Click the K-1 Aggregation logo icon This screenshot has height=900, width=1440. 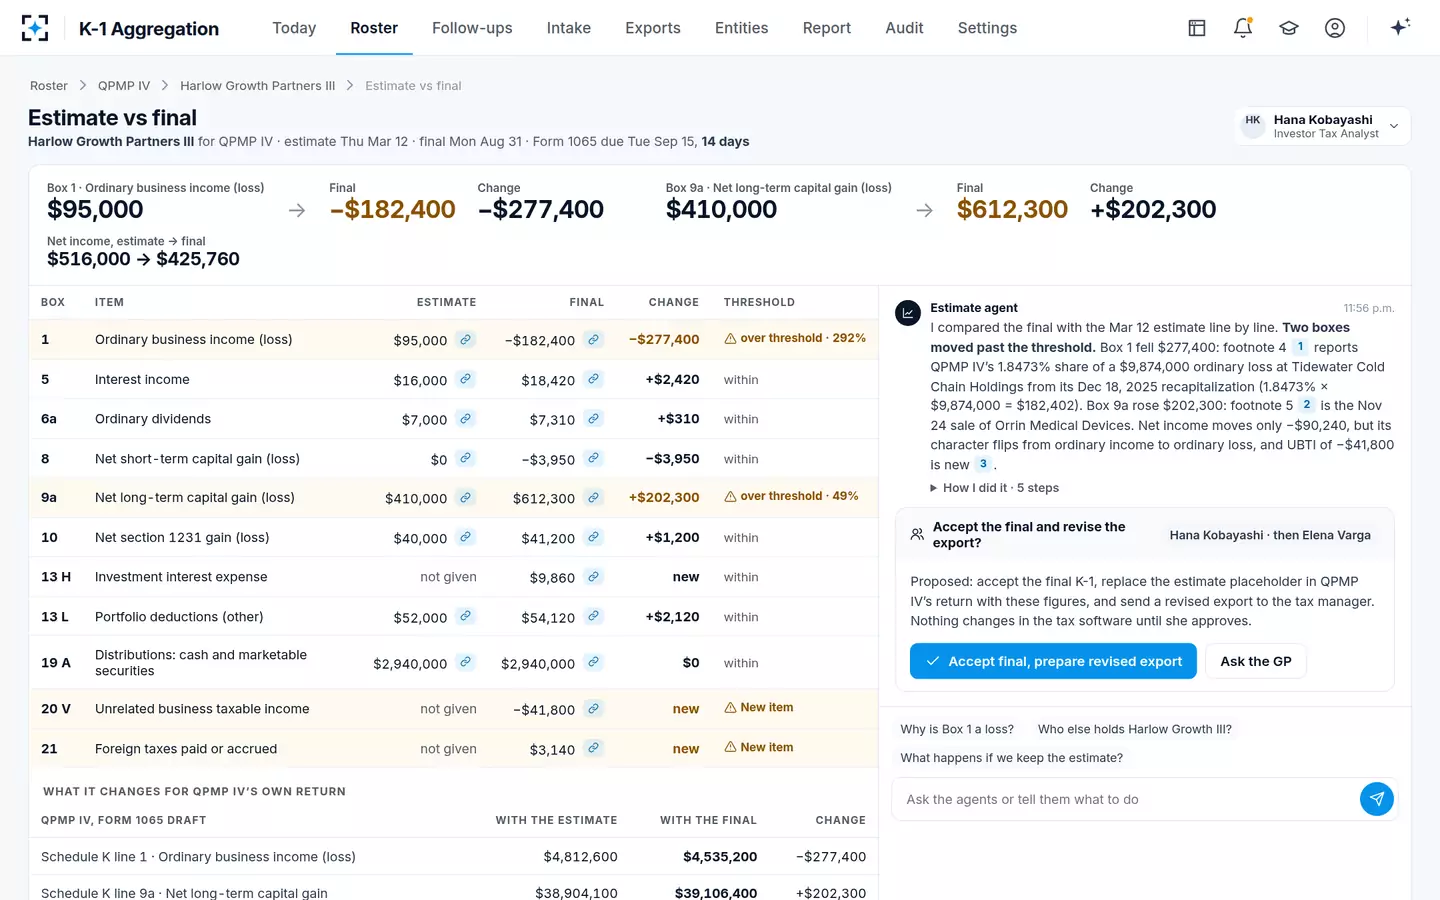click(35, 28)
